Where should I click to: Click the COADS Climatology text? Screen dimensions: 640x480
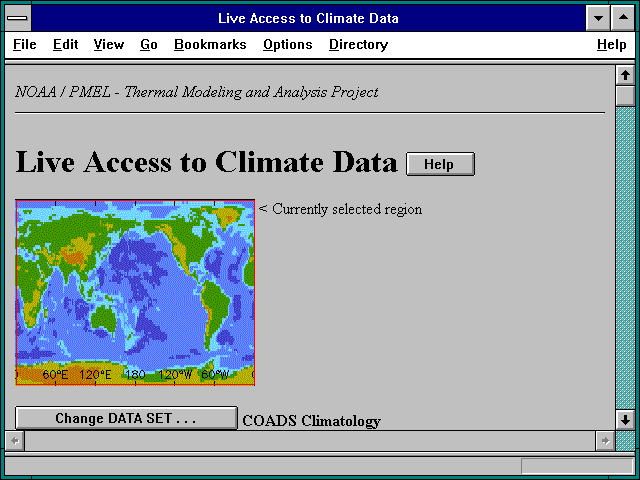311,421
